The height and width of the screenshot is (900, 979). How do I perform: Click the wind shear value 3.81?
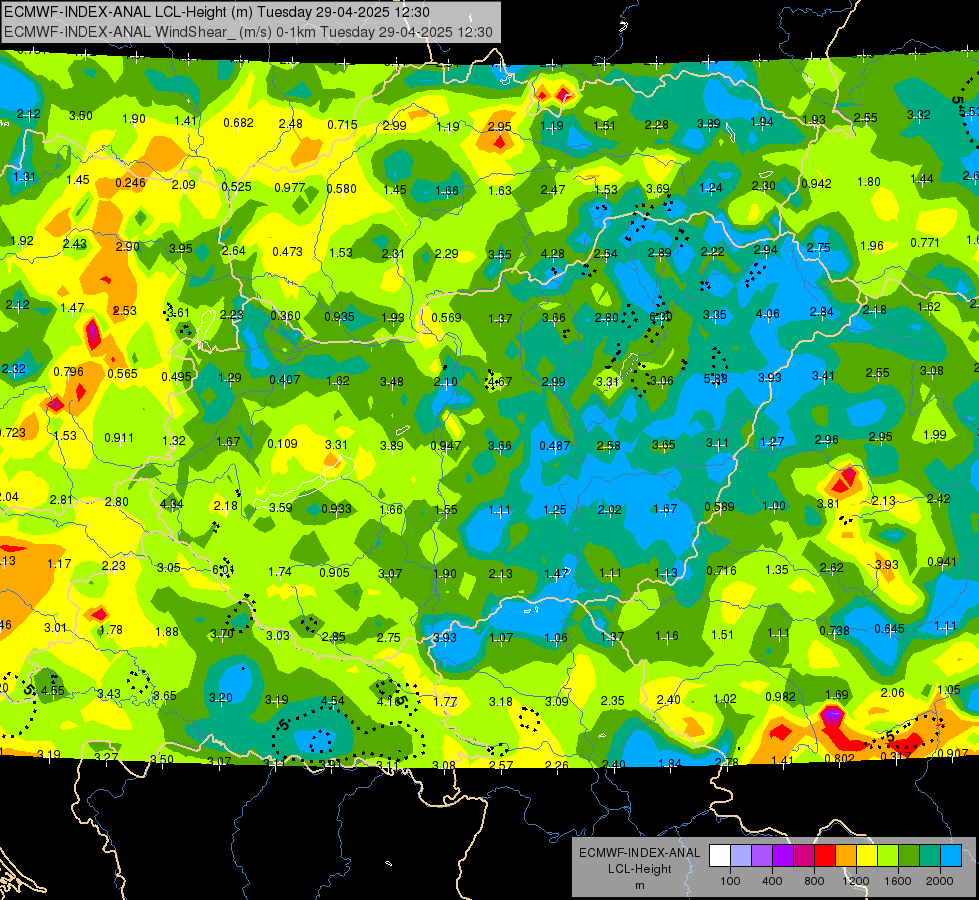(x=829, y=503)
